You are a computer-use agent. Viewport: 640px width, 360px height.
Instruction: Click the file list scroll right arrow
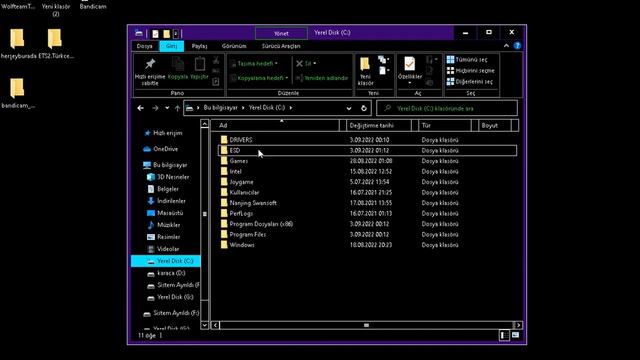coord(518,325)
